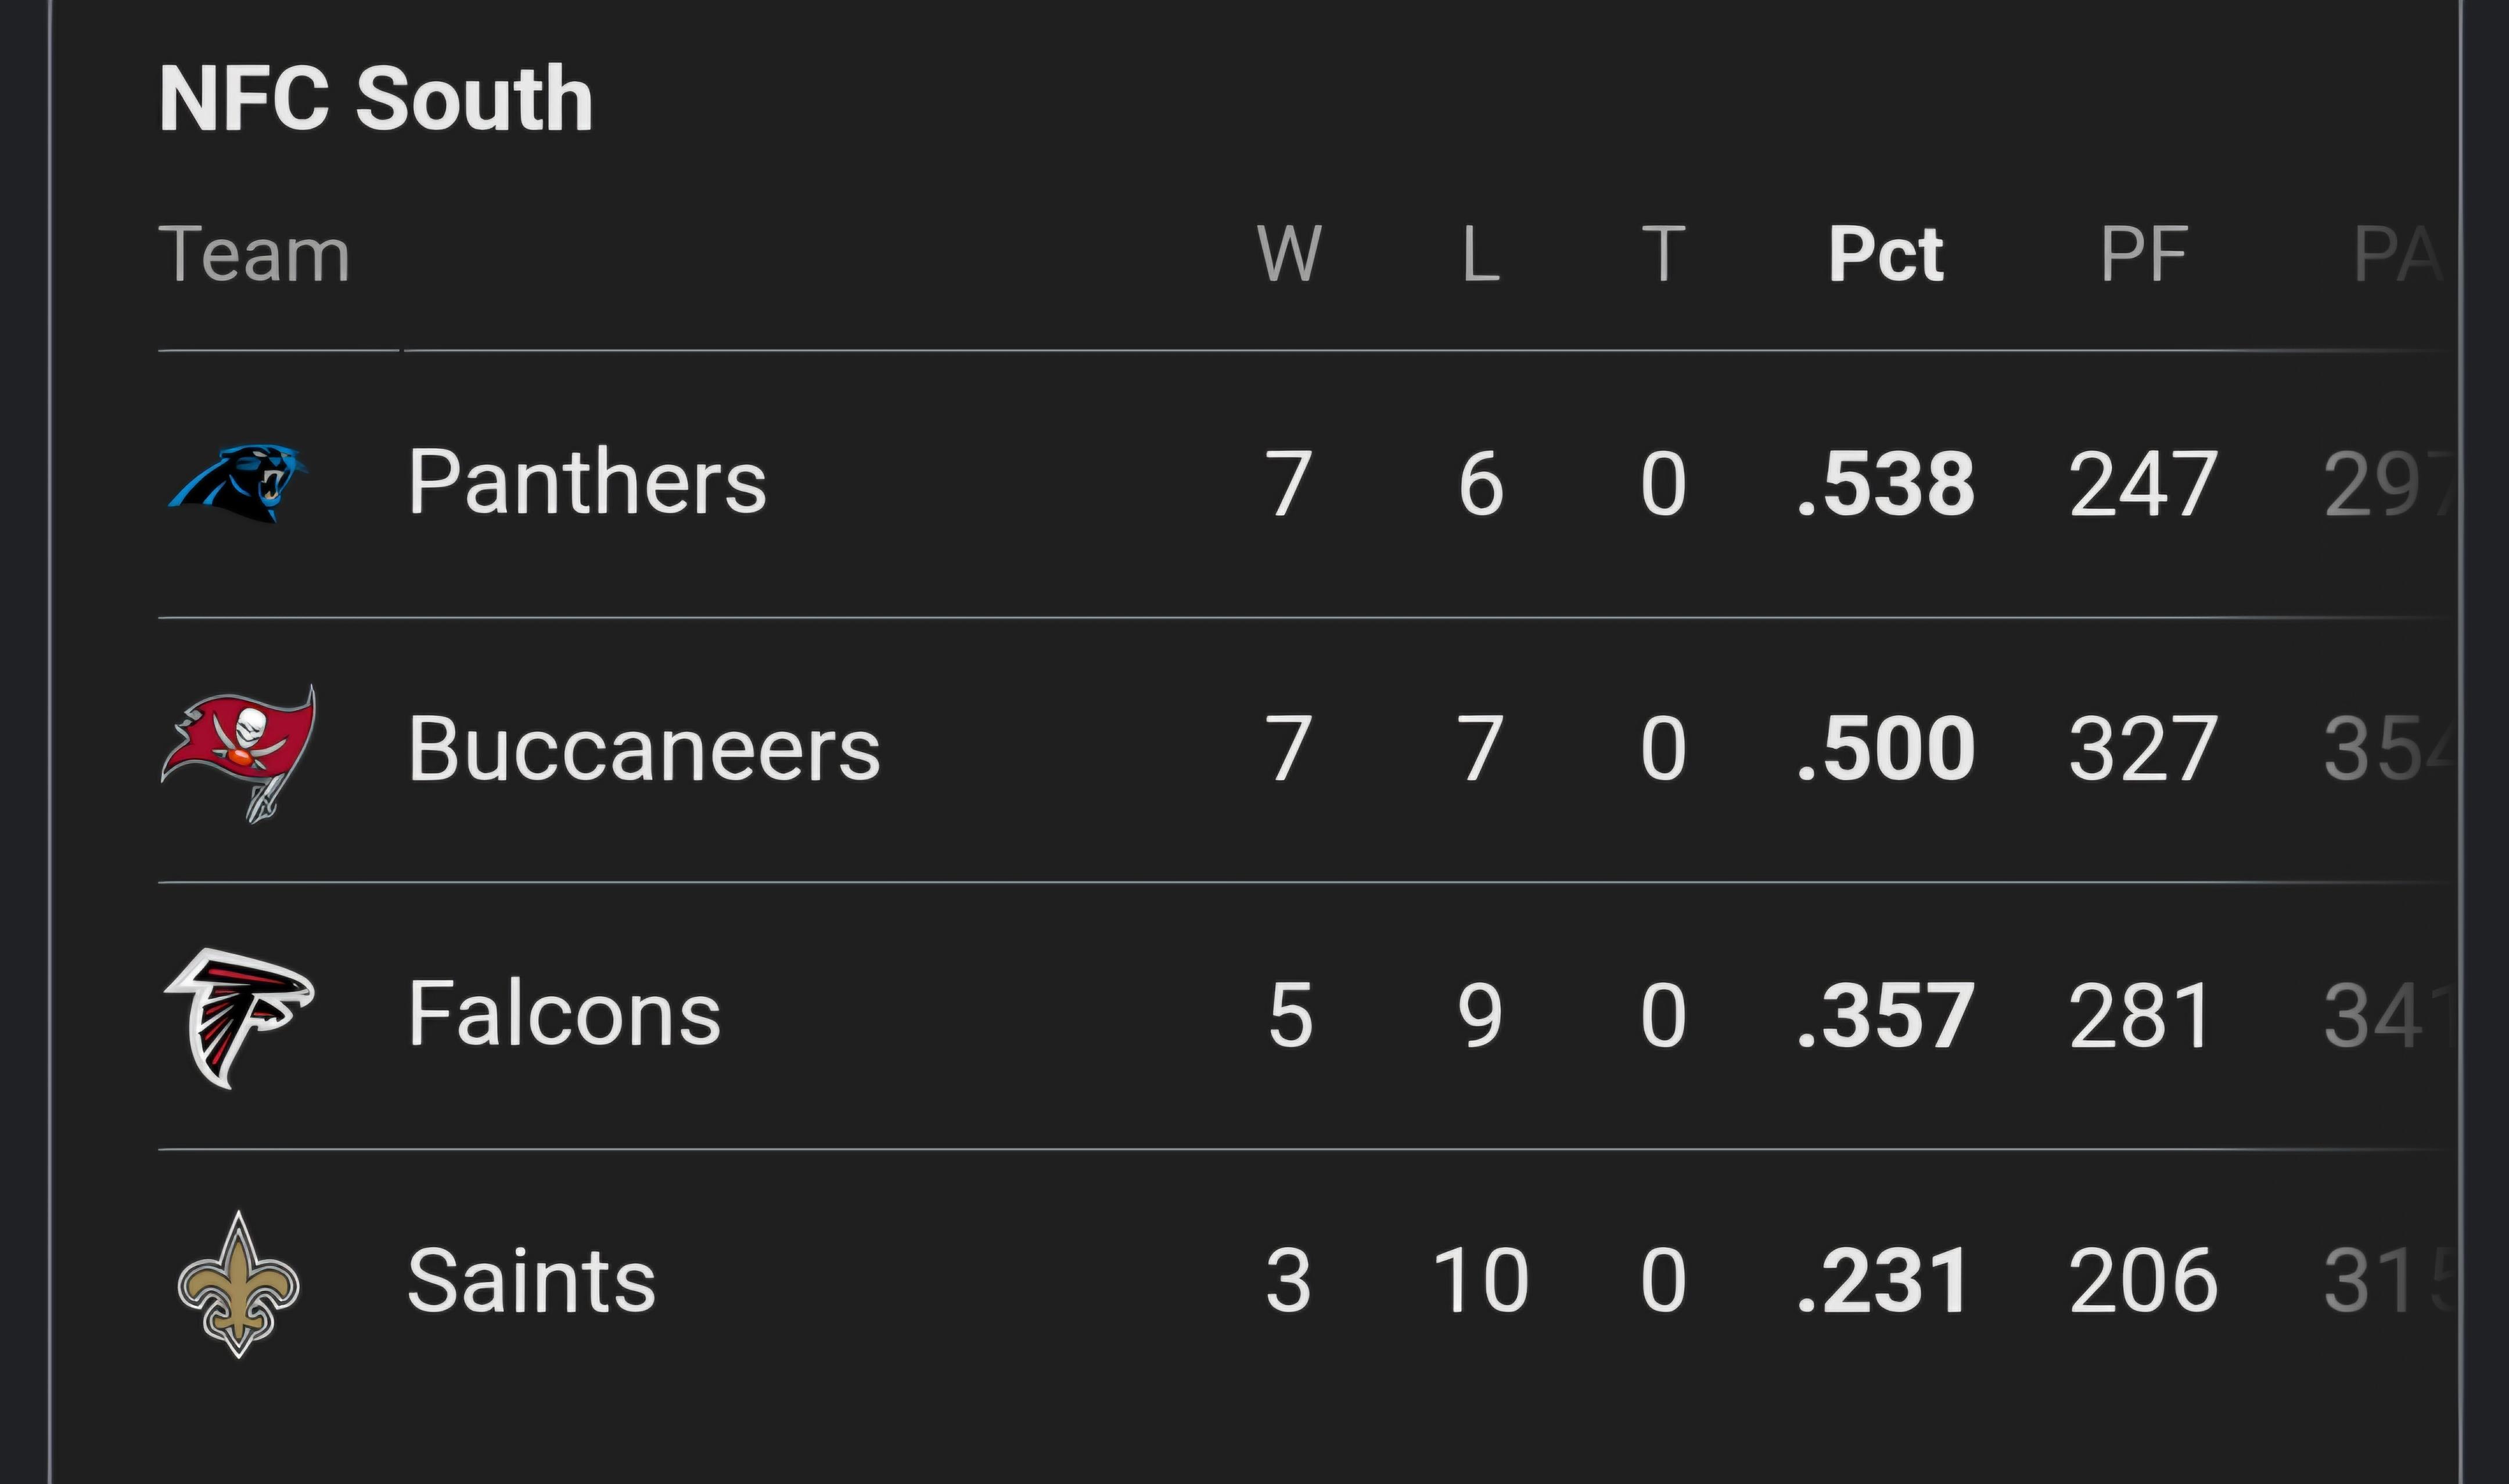Click the Team column header
This screenshot has width=2509, height=1484.
pyautogui.click(x=255, y=255)
